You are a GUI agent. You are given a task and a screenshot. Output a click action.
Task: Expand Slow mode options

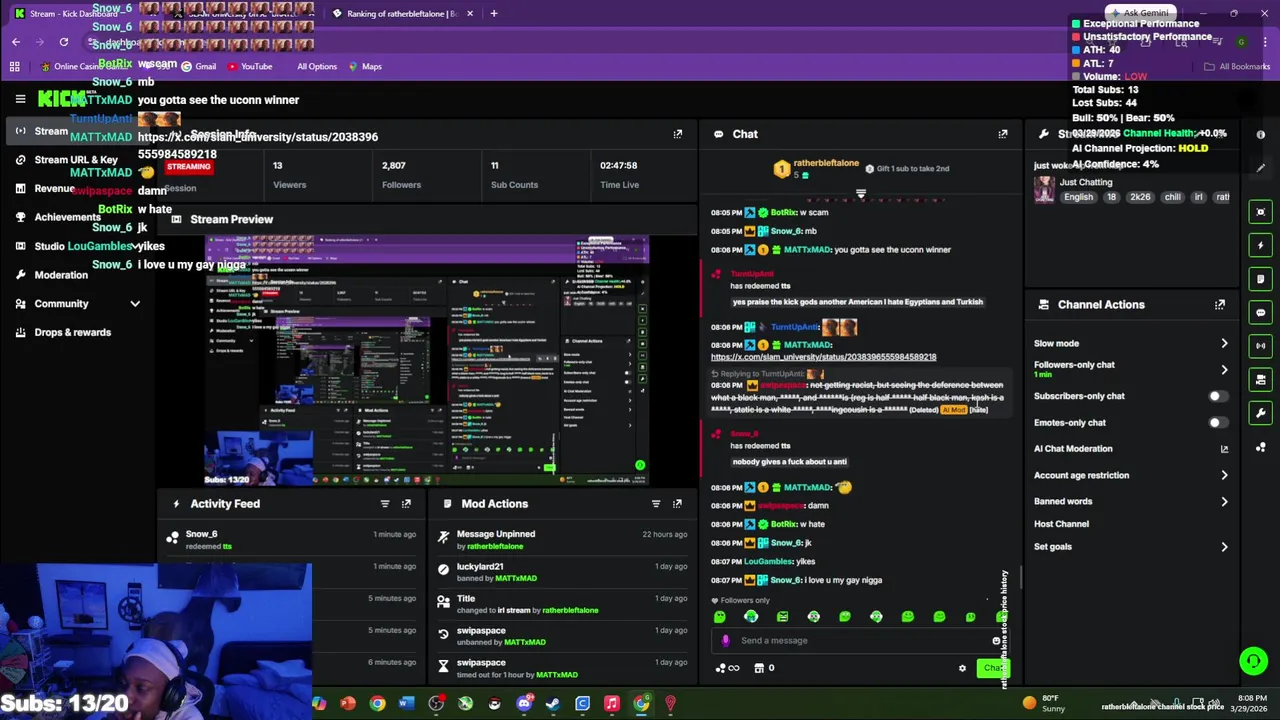coord(1224,344)
